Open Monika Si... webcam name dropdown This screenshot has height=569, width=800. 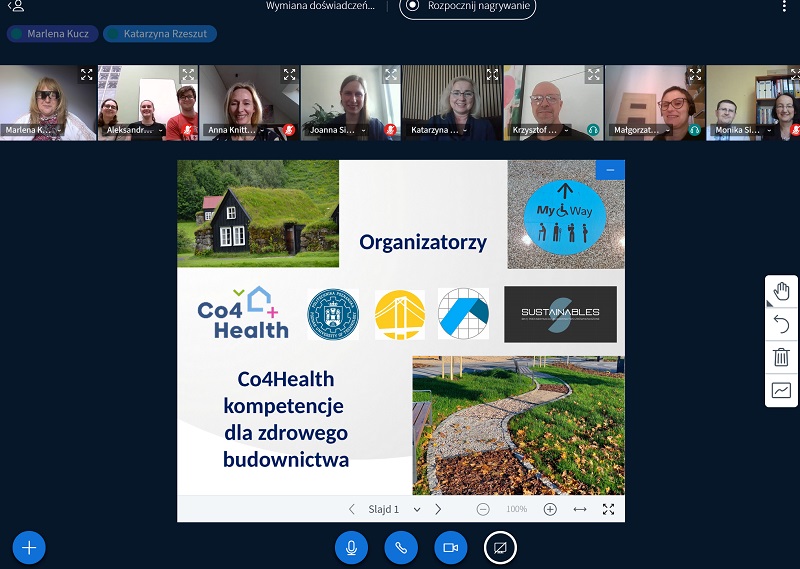pos(743,130)
